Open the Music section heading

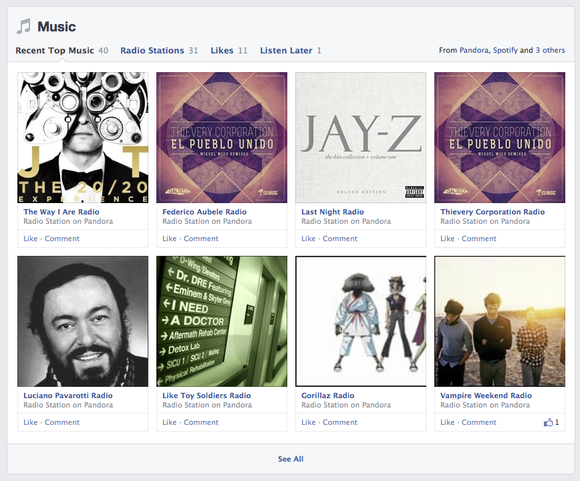point(57,27)
